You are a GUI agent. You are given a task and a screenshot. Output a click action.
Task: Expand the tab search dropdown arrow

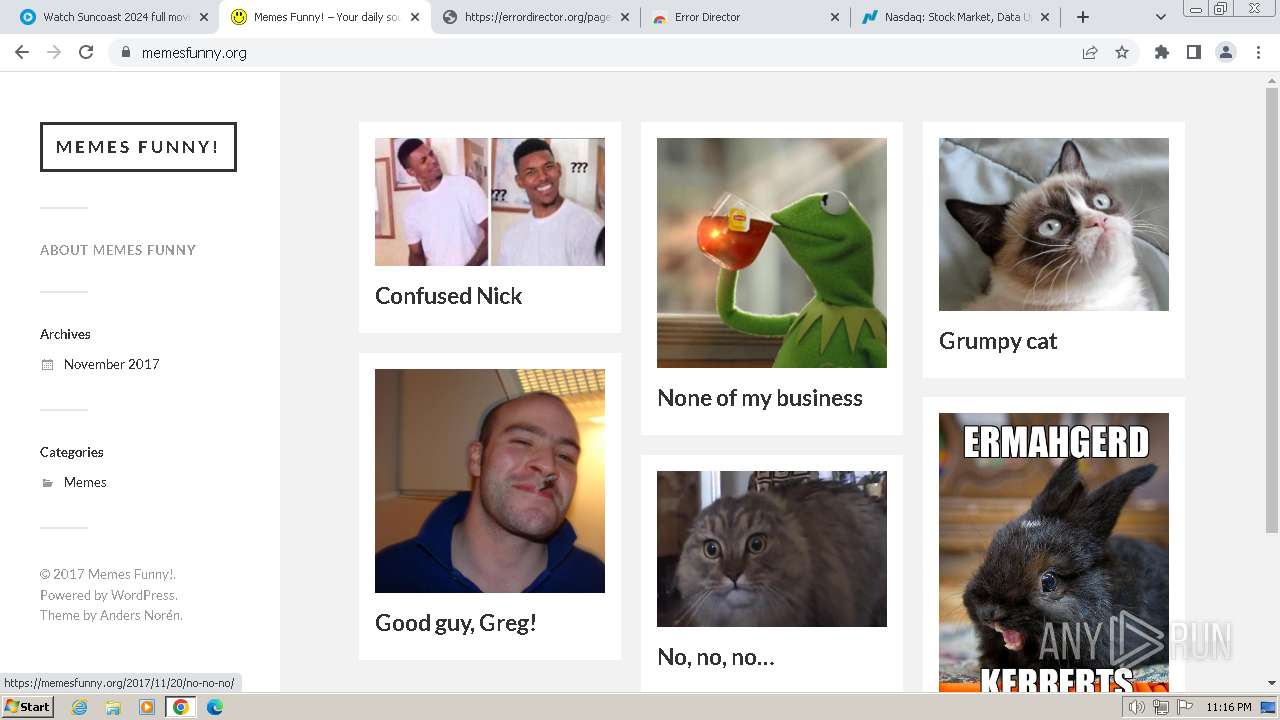[1161, 17]
